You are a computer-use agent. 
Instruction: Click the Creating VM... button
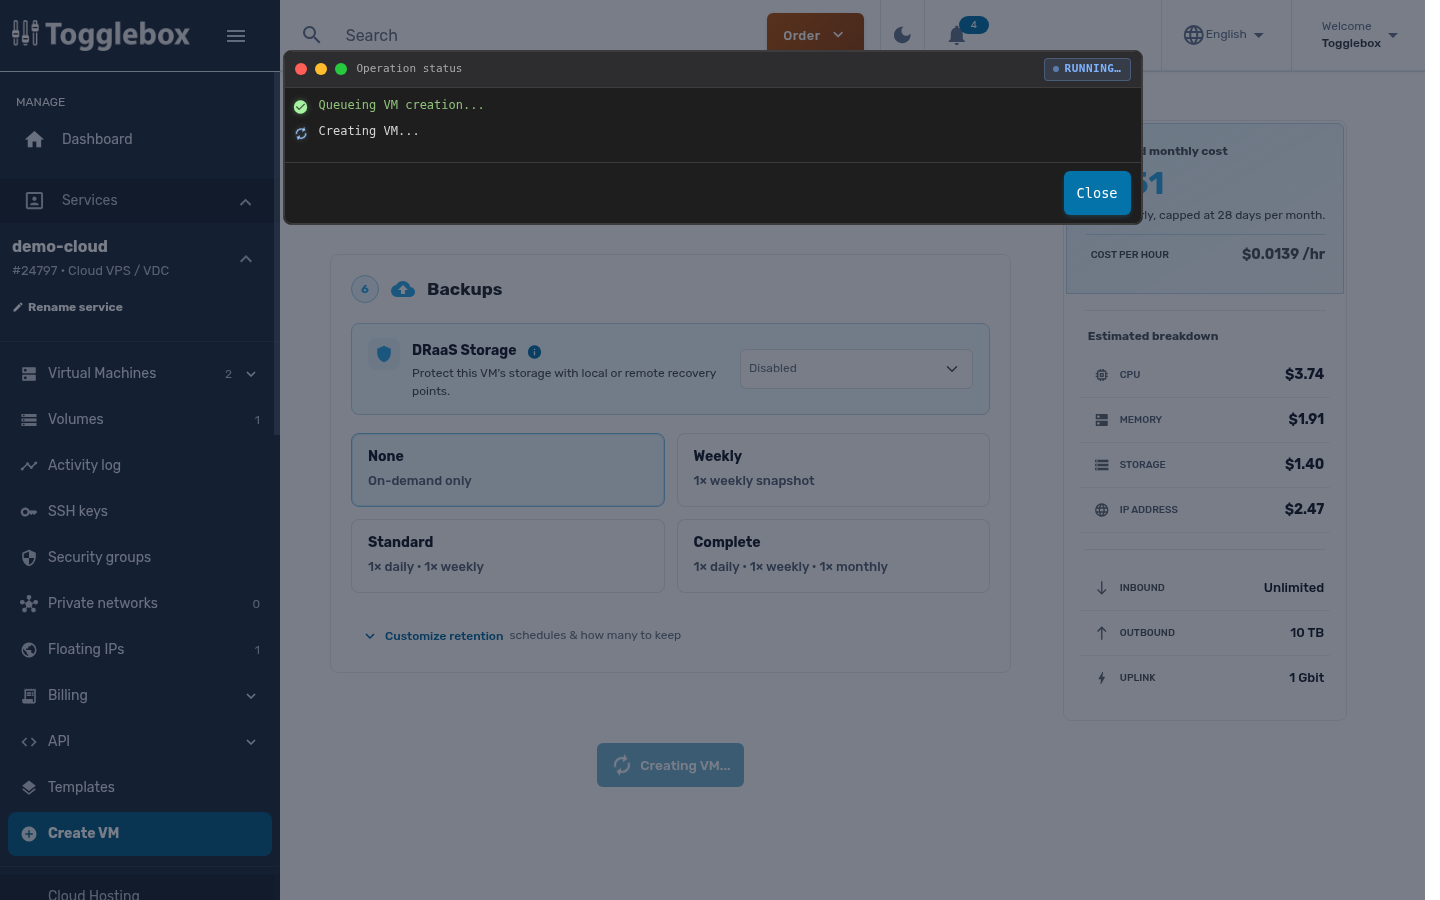[670, 765]
